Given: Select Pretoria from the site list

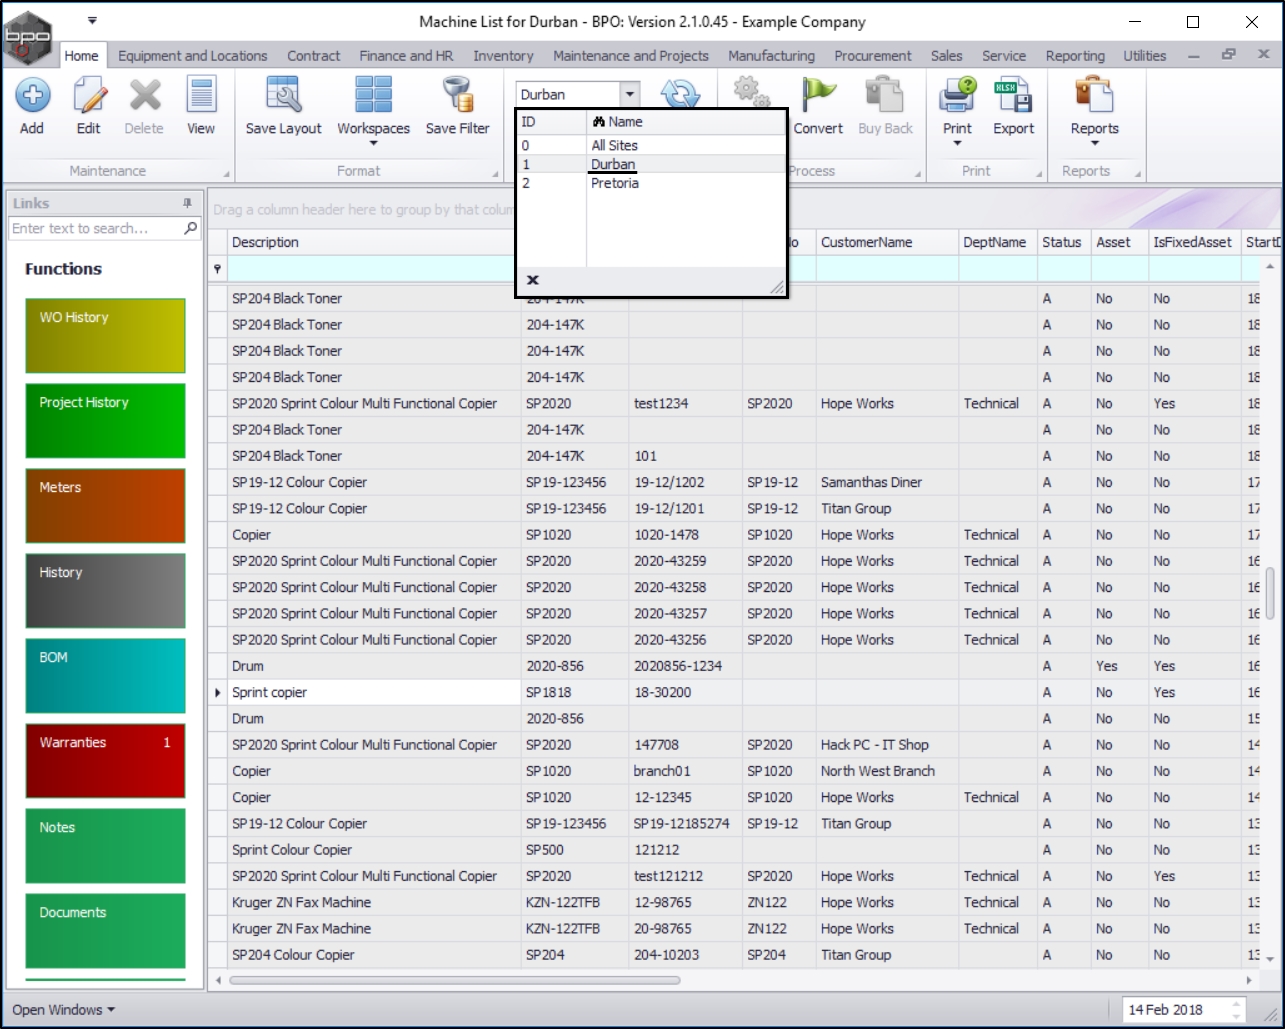Looking at the screenshot, I should (614, 183).
